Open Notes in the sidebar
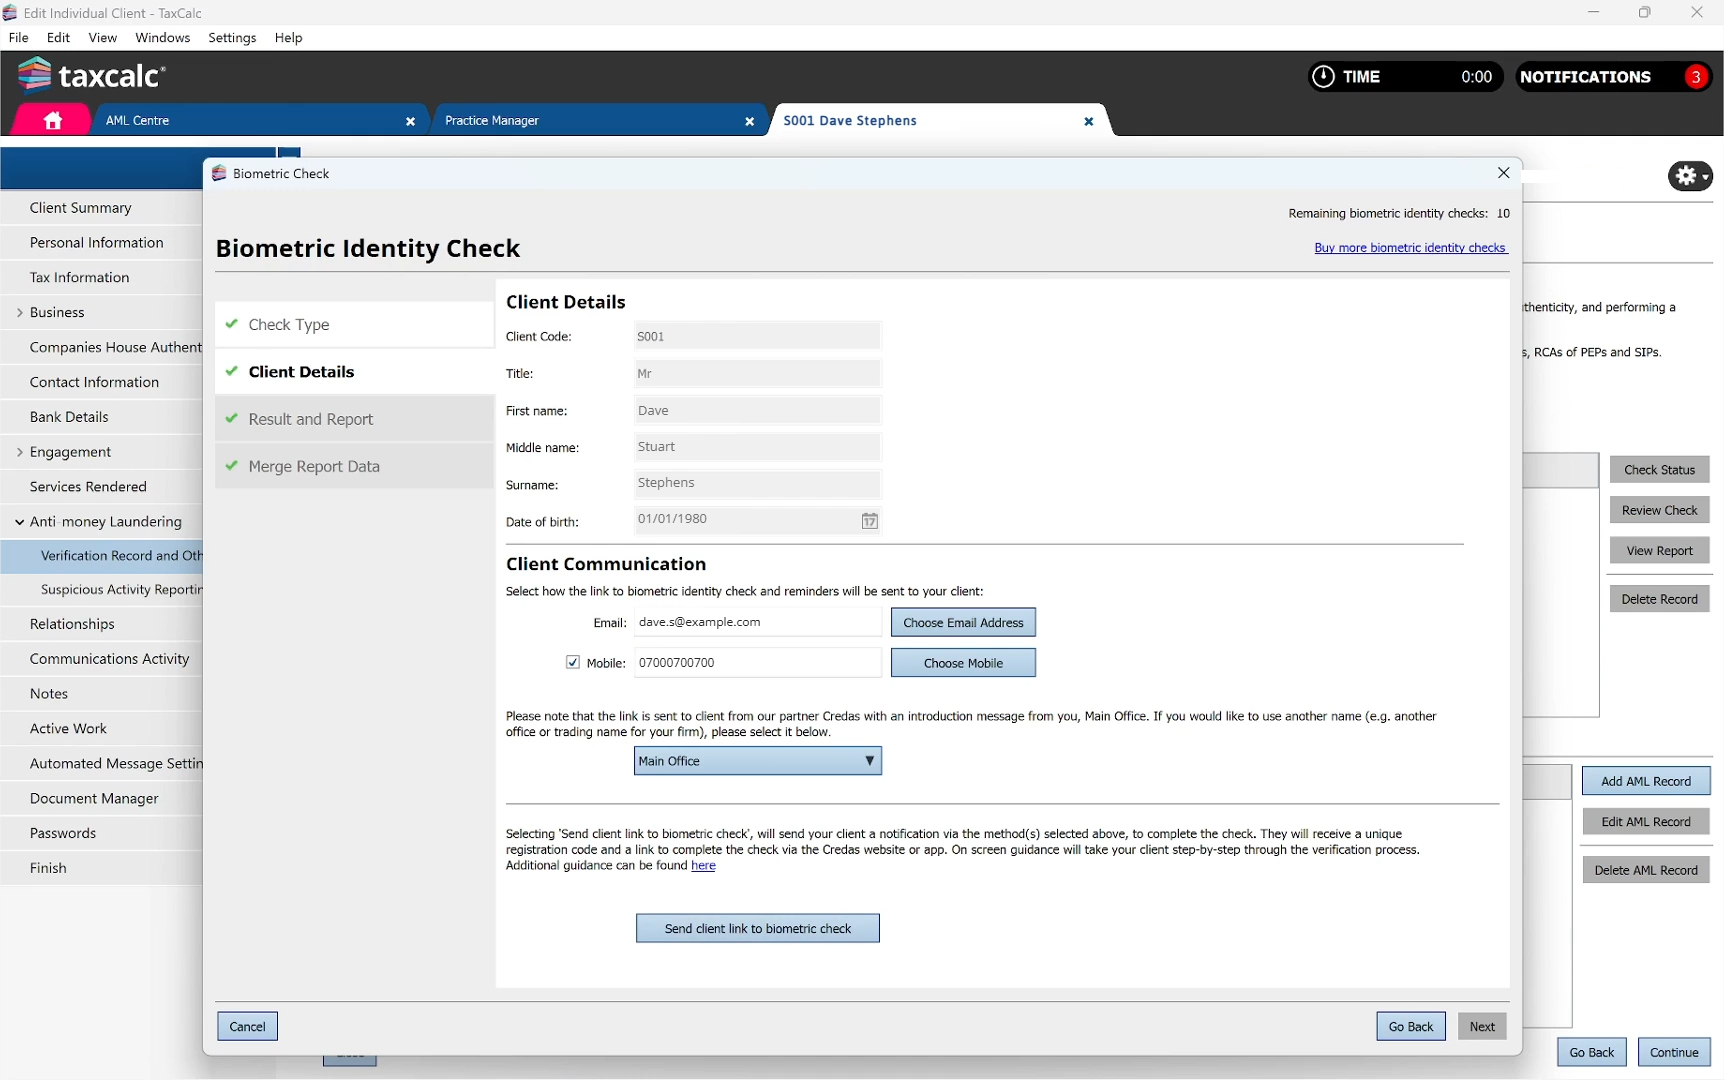 click(x=101, y=694)
